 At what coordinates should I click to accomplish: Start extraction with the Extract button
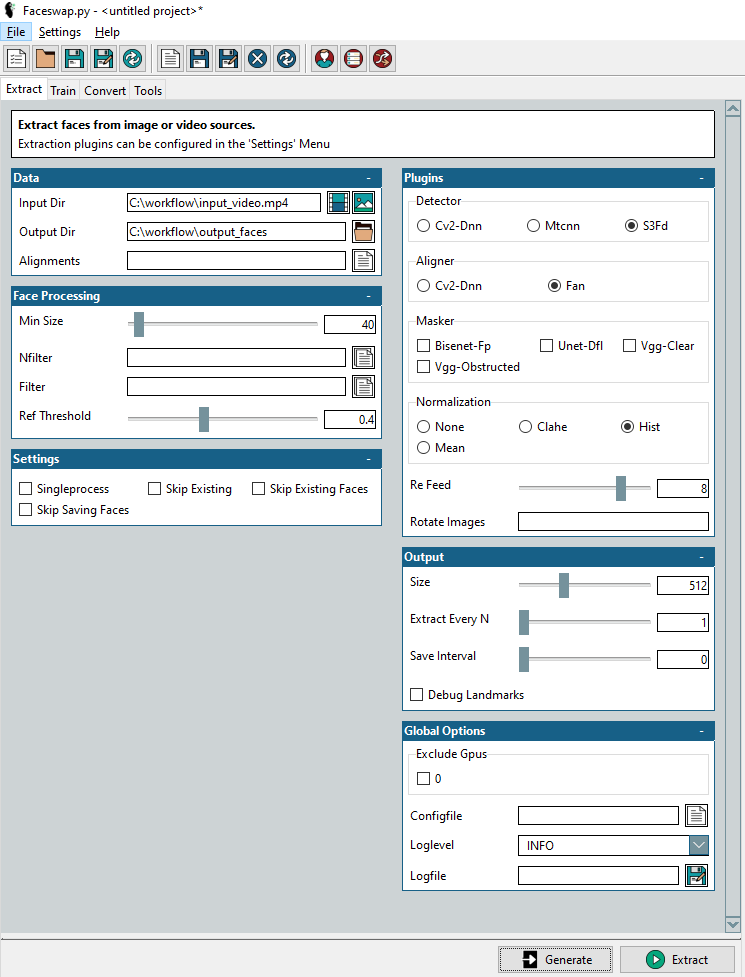point(676,960)
